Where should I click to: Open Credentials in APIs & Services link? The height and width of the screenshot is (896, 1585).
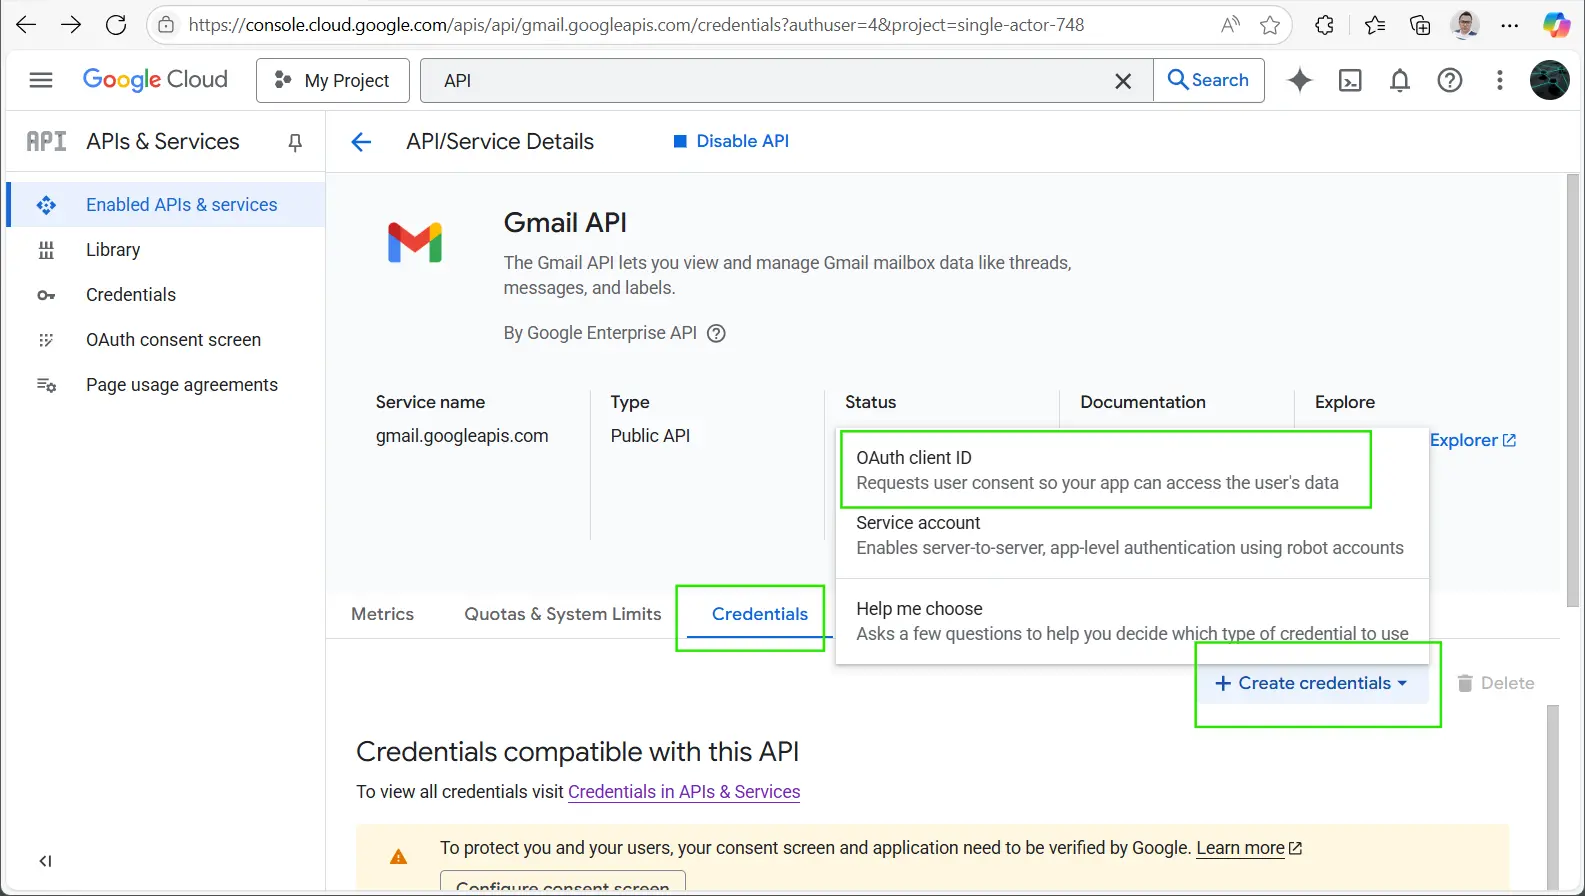(684, 792)
